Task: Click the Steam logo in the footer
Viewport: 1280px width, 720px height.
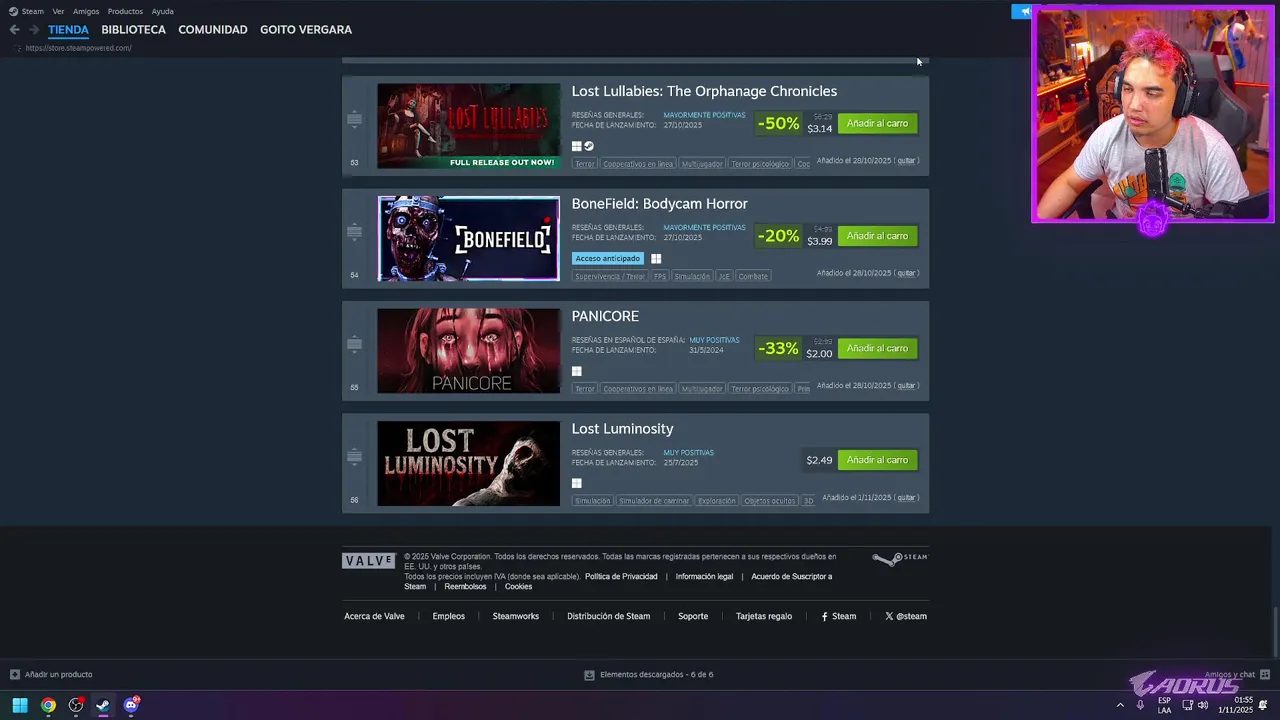Action: point(900,559)
